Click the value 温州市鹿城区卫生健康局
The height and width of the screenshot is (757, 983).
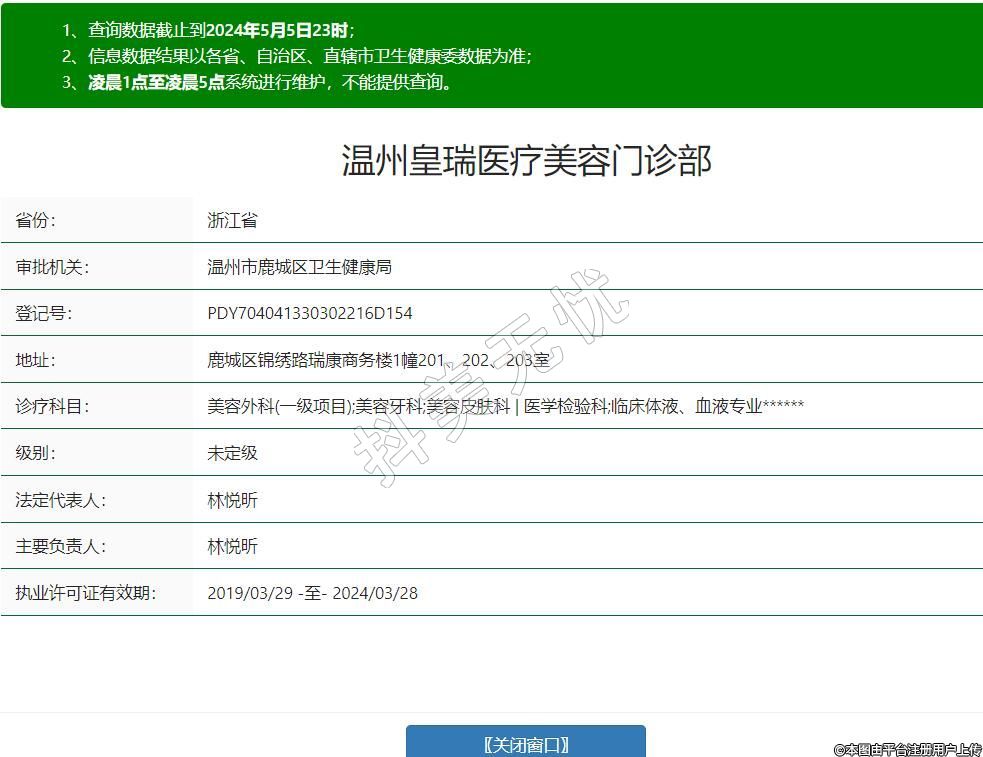[x=299, y=267]
